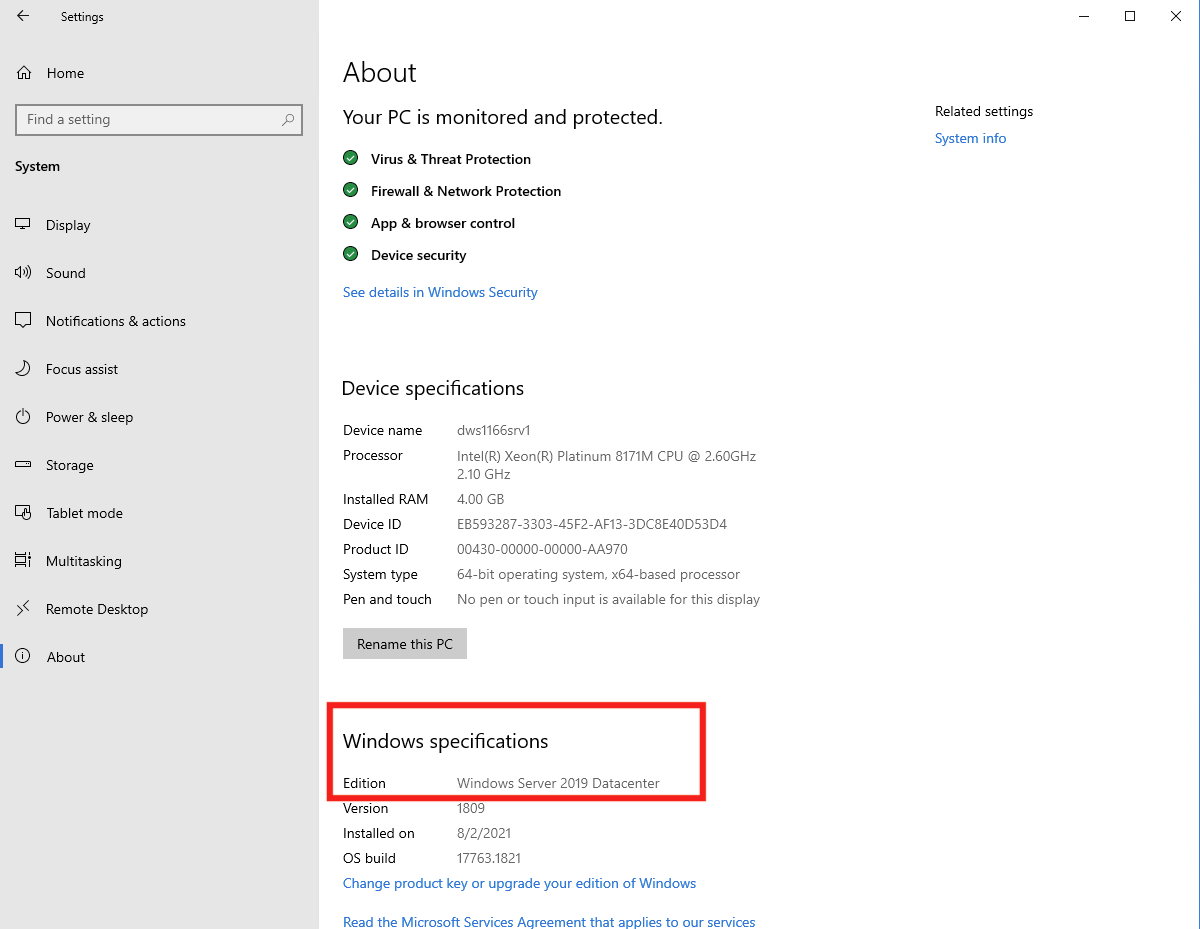The width and height of the screenshot is (1200, 929).
Task: Select Multitasking in the sidebar
Action: [x=159, y=561]
